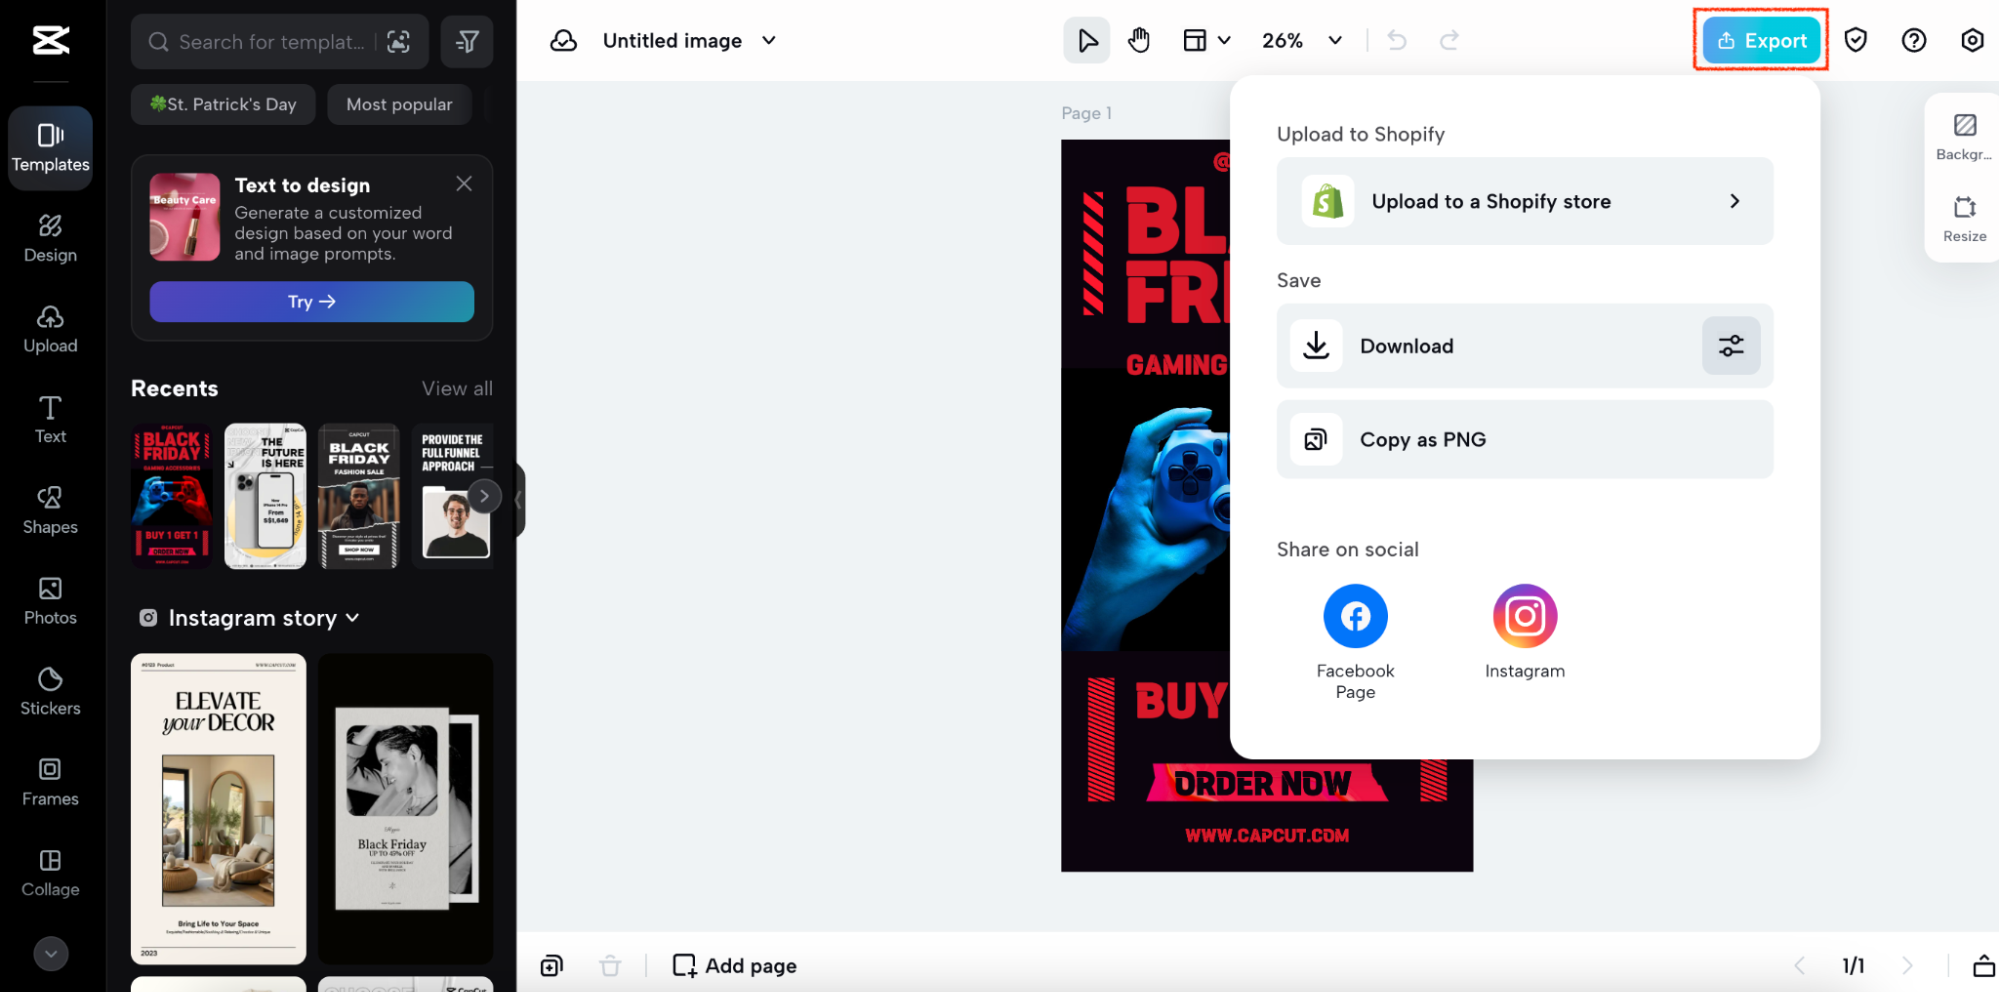Select the St. Patrick's Day category chip
Viewport: 1999px width, 992px height.
click(223, 104)
